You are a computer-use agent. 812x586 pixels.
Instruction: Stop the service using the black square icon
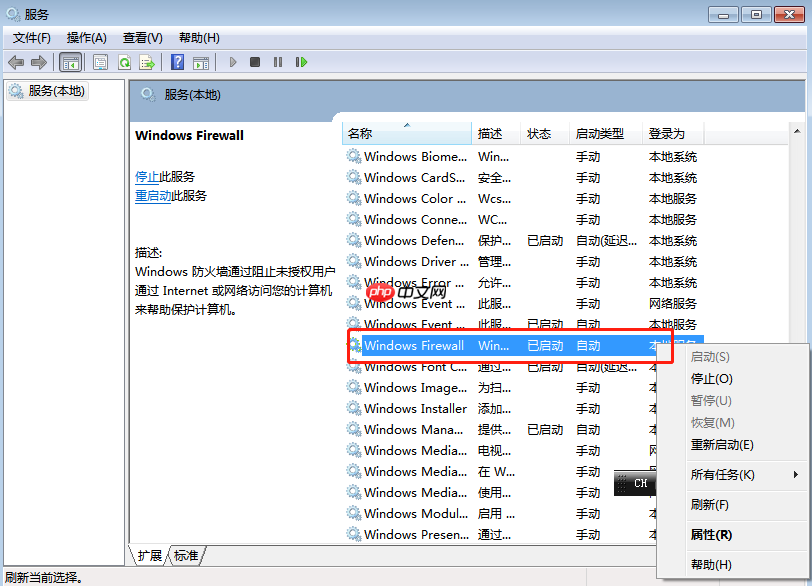pos(254,61)
